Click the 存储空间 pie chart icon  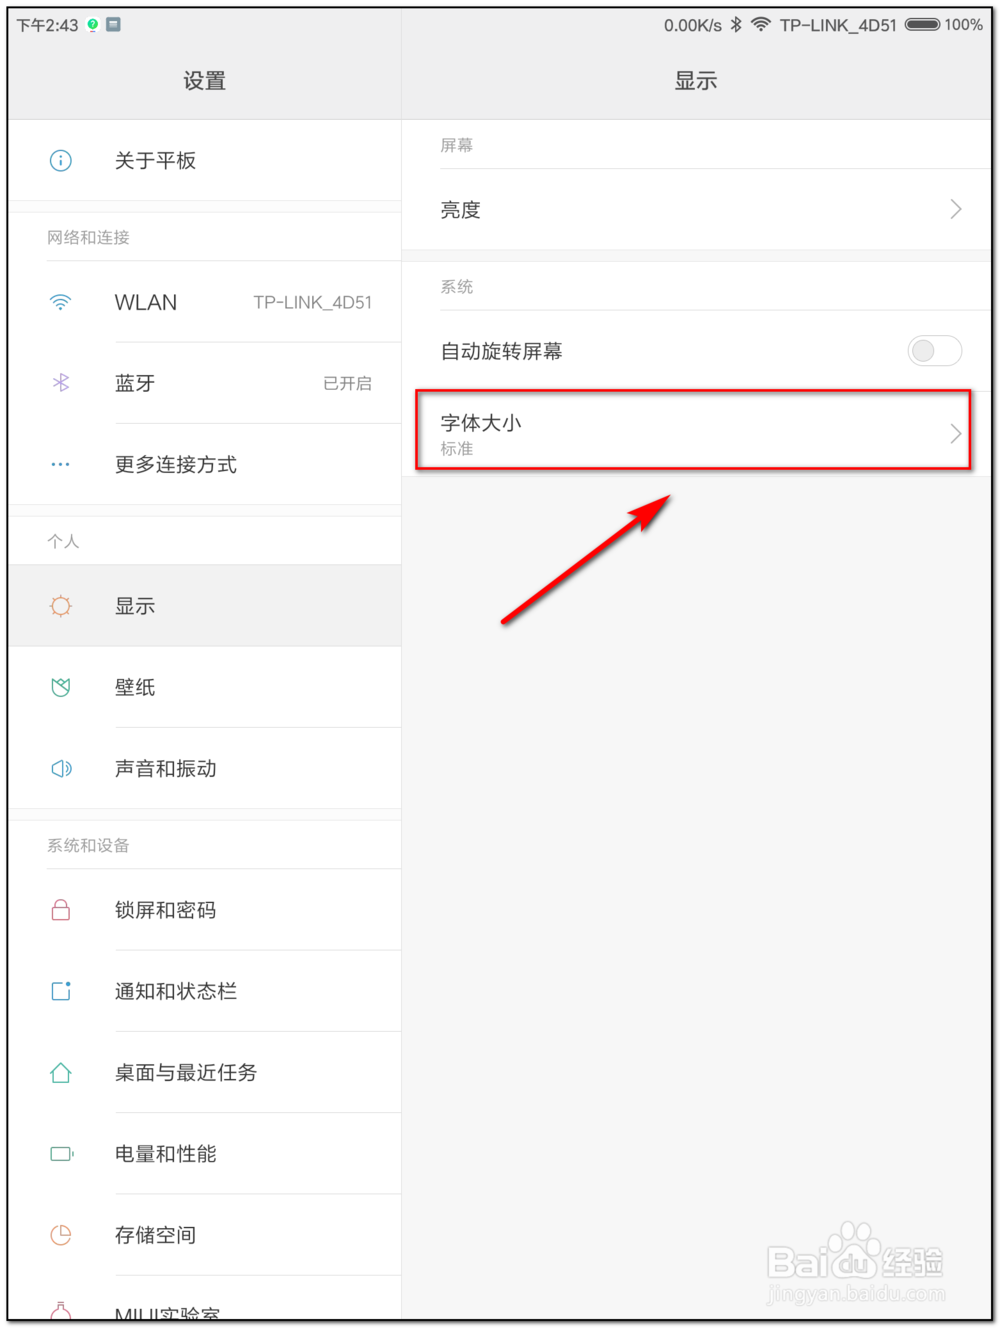(x=61, y=1235)
